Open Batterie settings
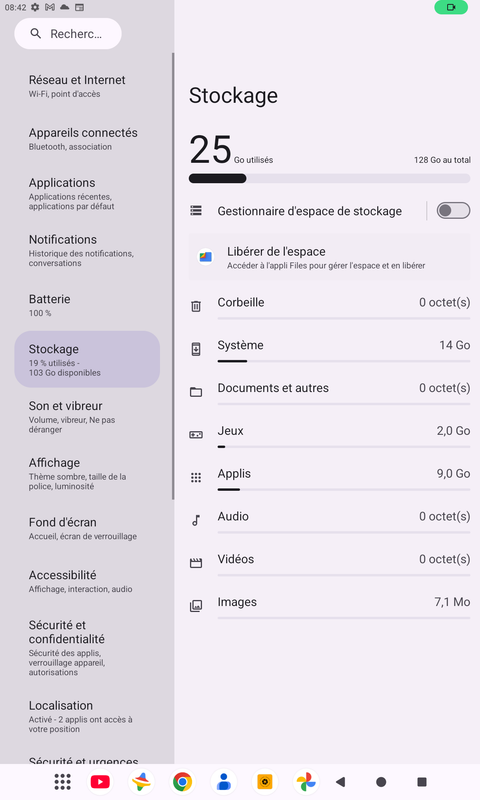The height and width of the screenshot is (800, 480). pos(87,305)
